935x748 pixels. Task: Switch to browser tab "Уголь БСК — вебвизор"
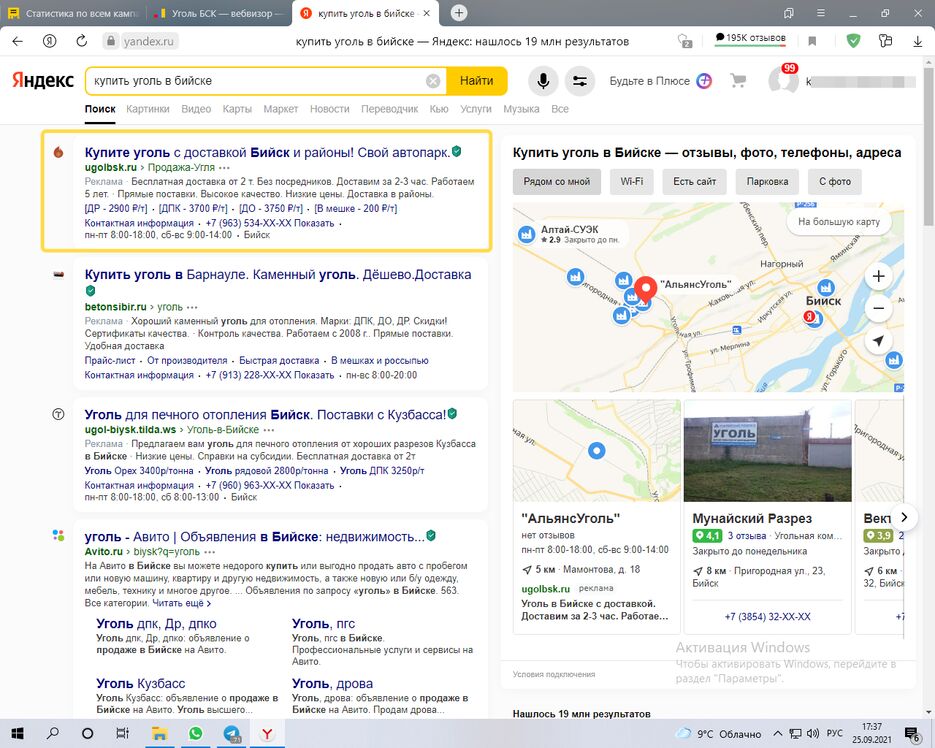tap(219, 13)
